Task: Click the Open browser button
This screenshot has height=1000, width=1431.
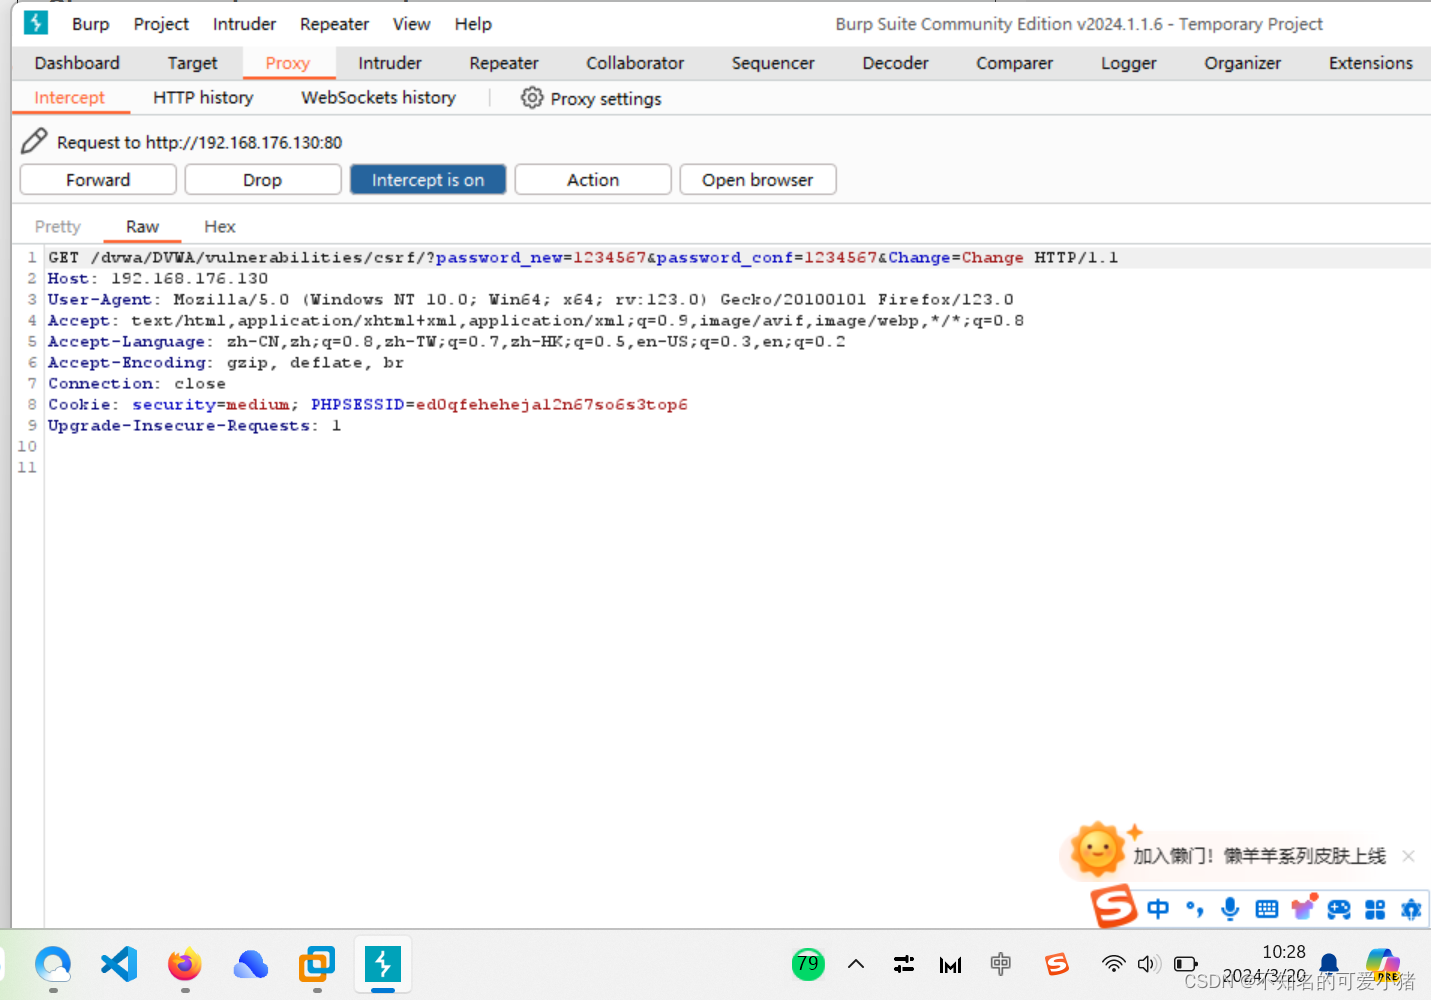Action: point(757,180)
